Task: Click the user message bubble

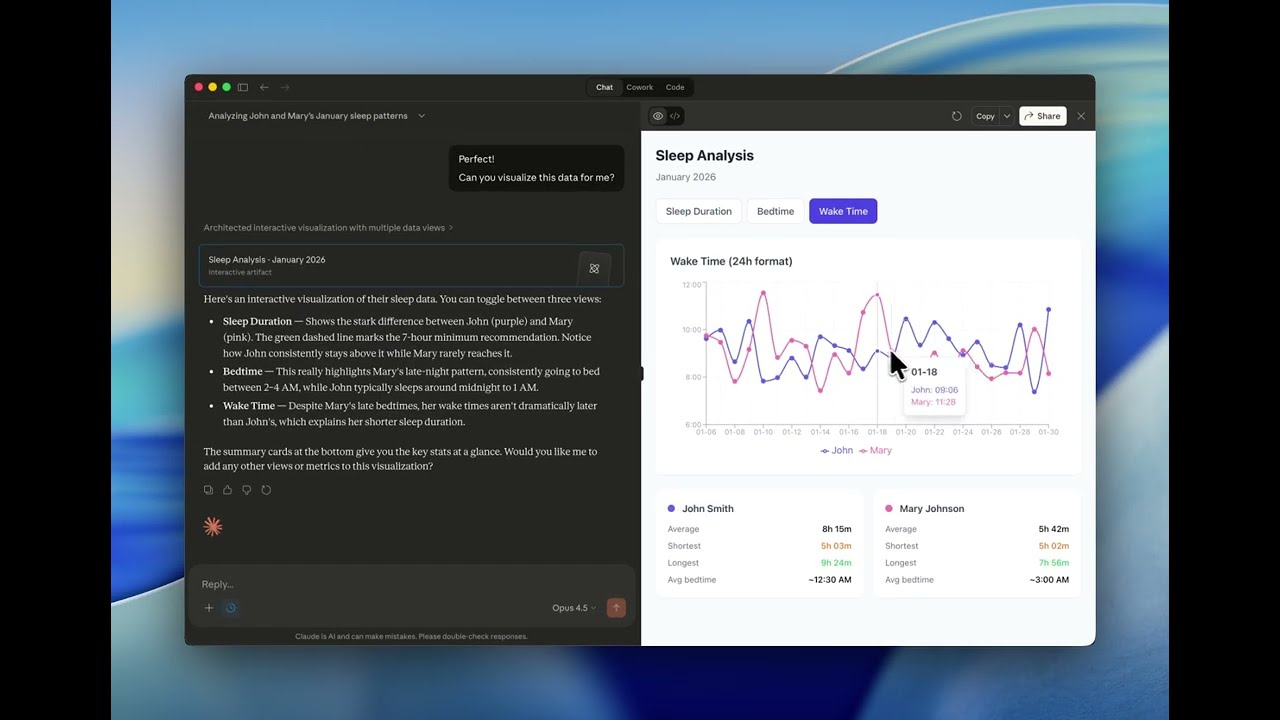Action: pos(536,168)
